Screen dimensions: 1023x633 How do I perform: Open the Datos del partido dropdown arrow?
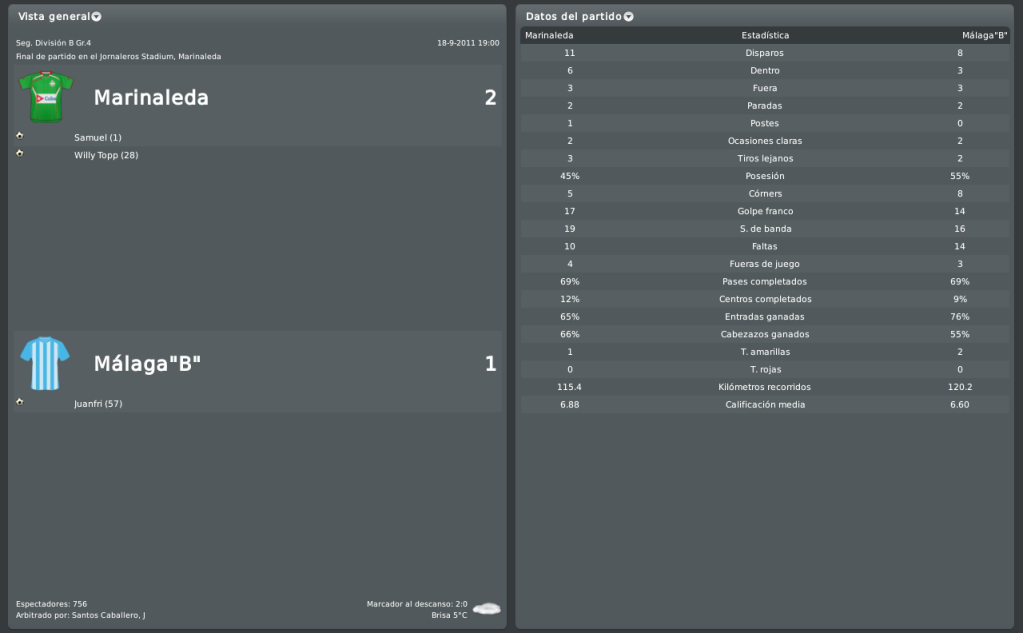coord(628,16)
